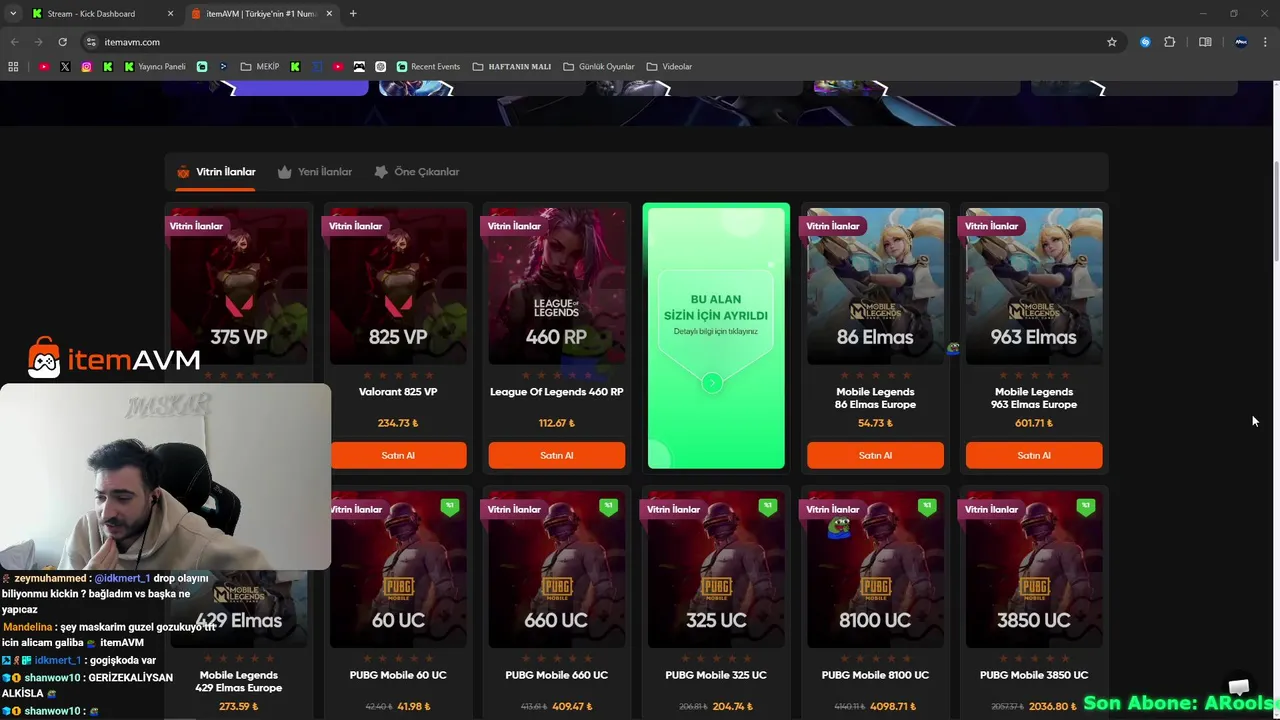Screen dimensions: 1280x720
Task: Click the arrow circle on green banner
Action: [x=712, y=382]
